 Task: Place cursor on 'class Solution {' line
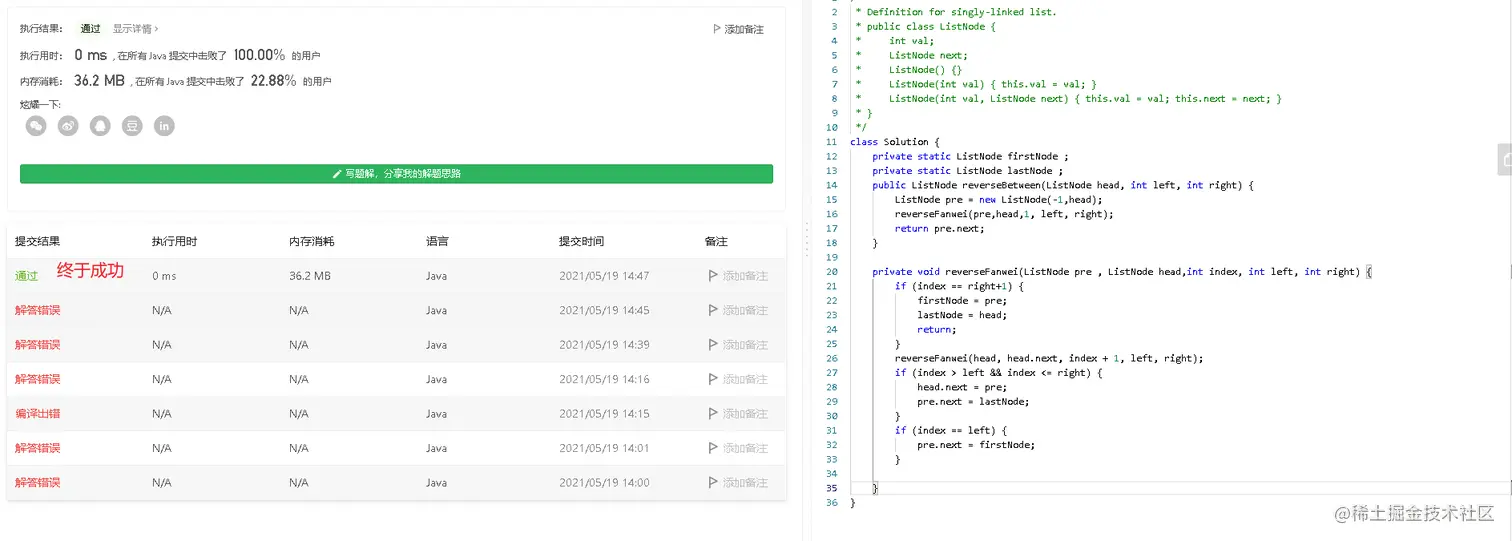tap(895, 142)
